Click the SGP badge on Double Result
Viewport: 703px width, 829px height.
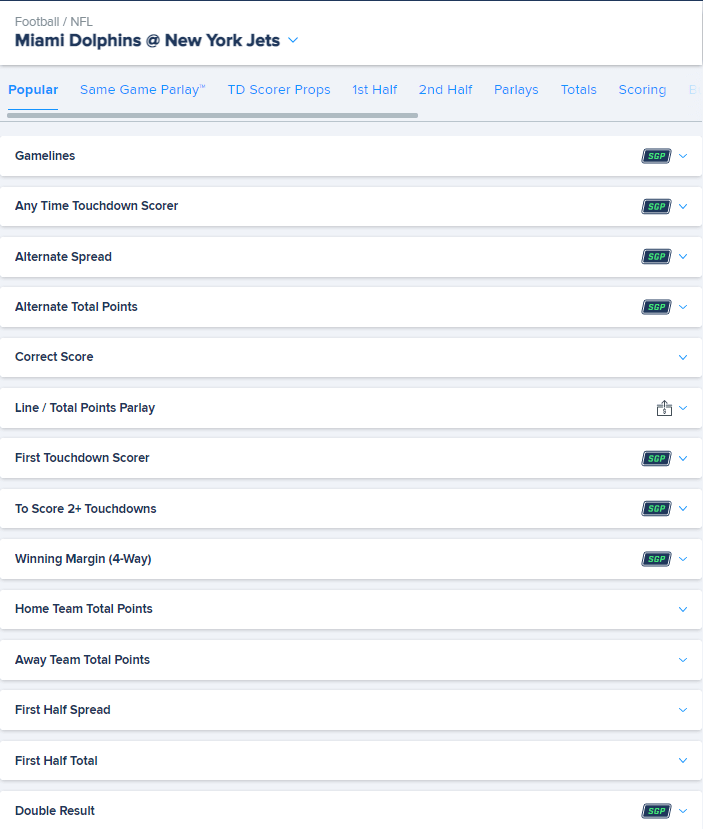(x=656, y=811)
